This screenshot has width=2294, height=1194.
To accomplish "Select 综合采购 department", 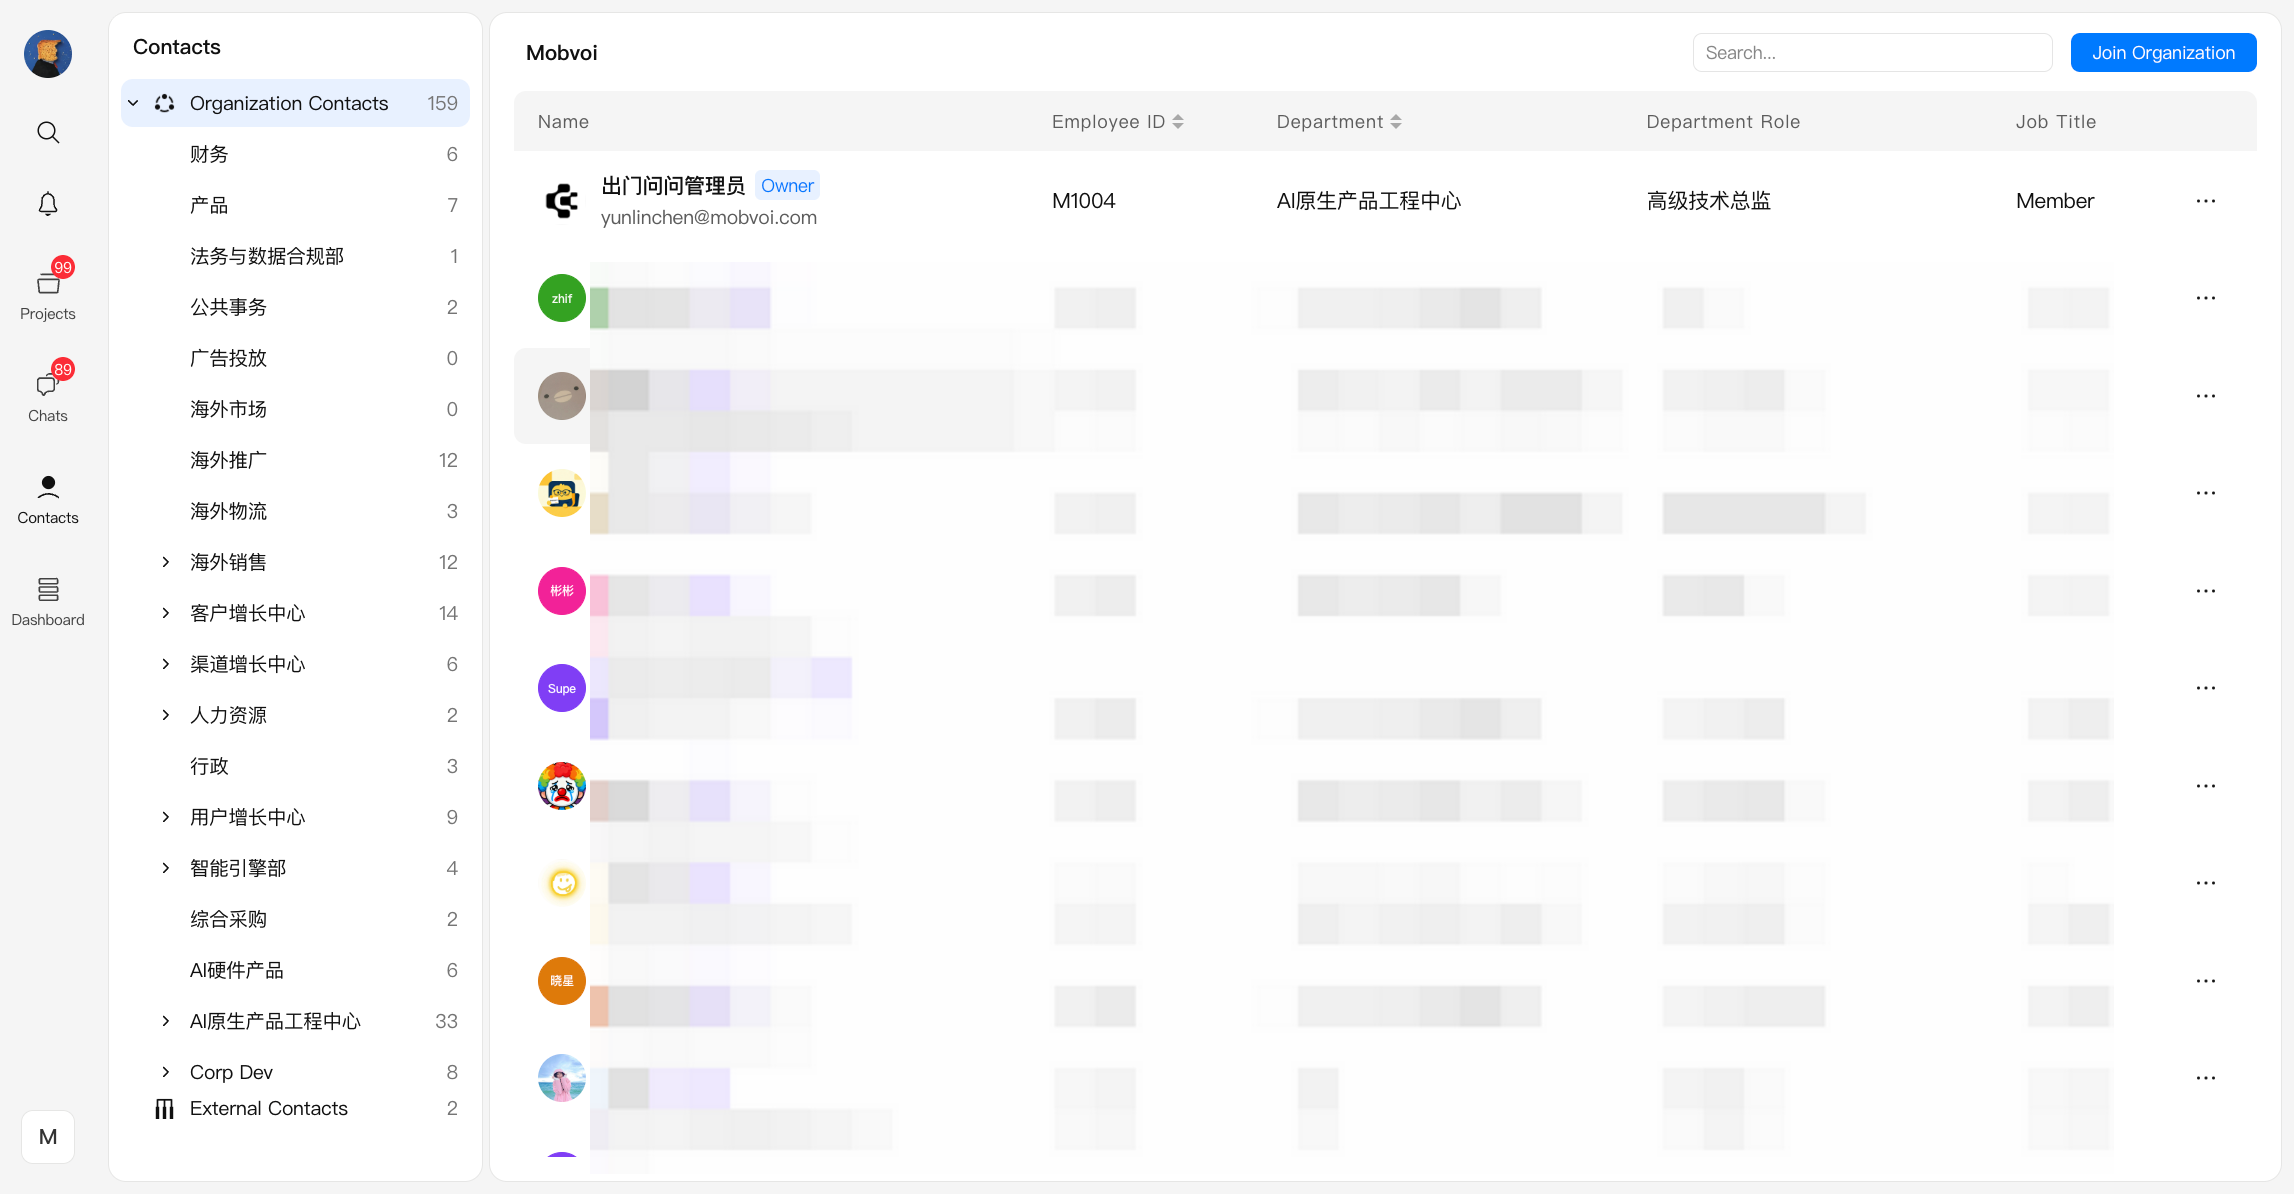I will (x=295, y=919).
